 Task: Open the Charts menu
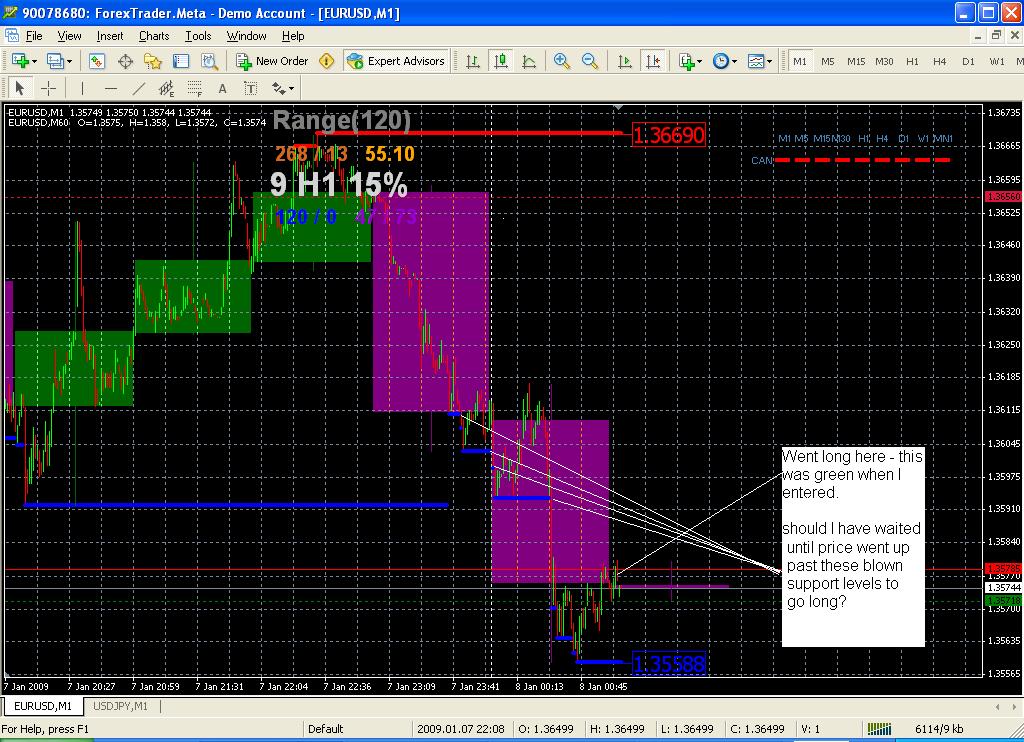(x=154, y=36)
